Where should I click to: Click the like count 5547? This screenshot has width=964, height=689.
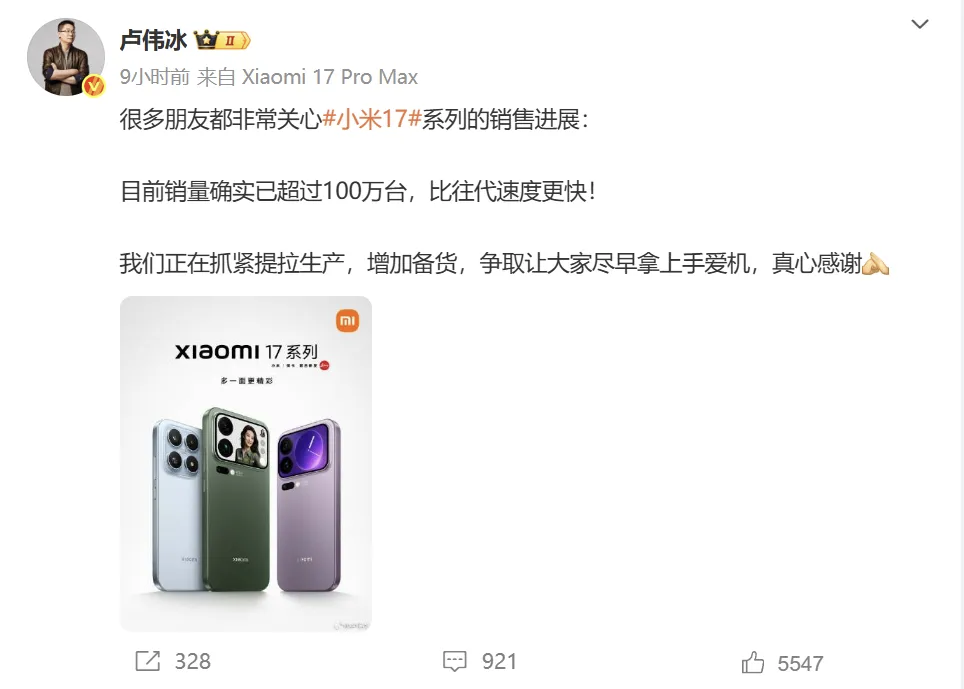click(800, 664)
